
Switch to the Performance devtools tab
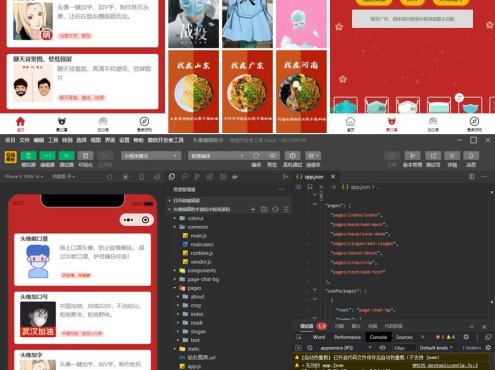(347, 337)
